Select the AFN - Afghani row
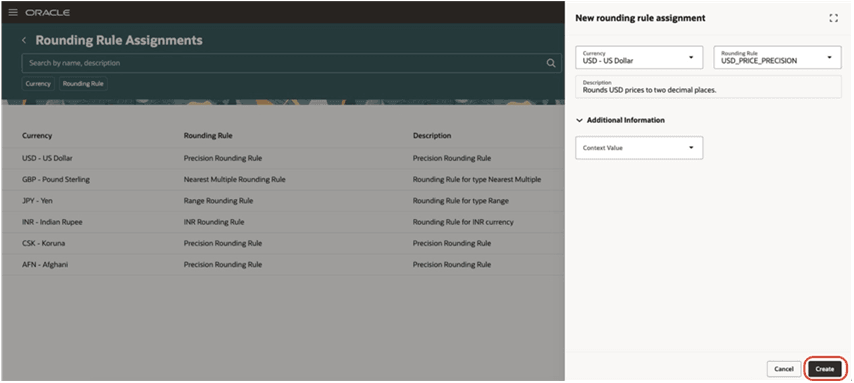The image size is (854, 383). click(x=283, y=264)
